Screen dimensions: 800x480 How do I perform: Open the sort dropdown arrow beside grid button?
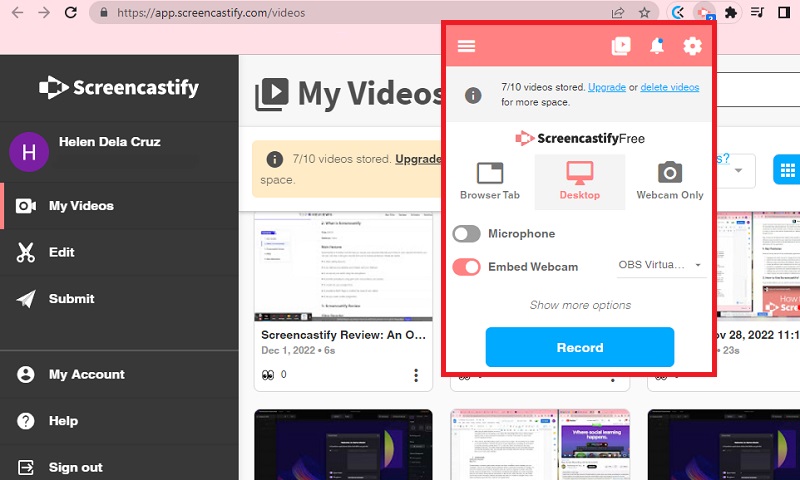coord(738,170)
